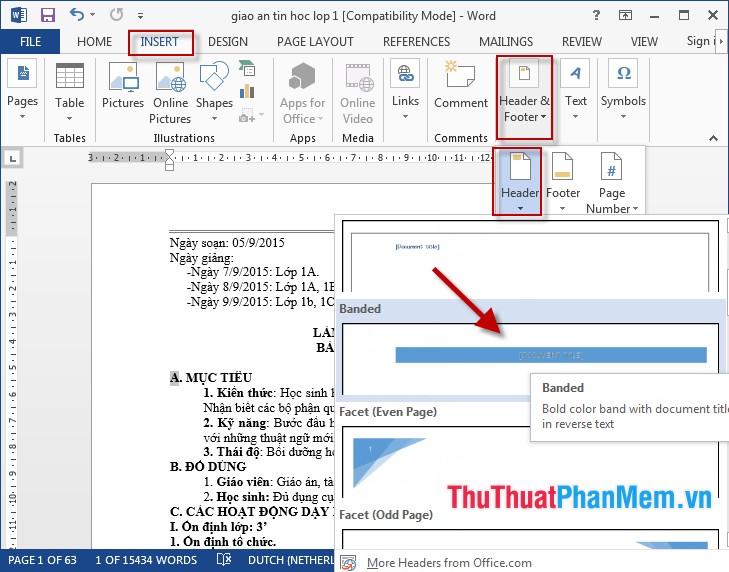Click the tab selector at ruler corner
Screen dimensions: 729x572
pyautogui.click(x=13, y=159)
